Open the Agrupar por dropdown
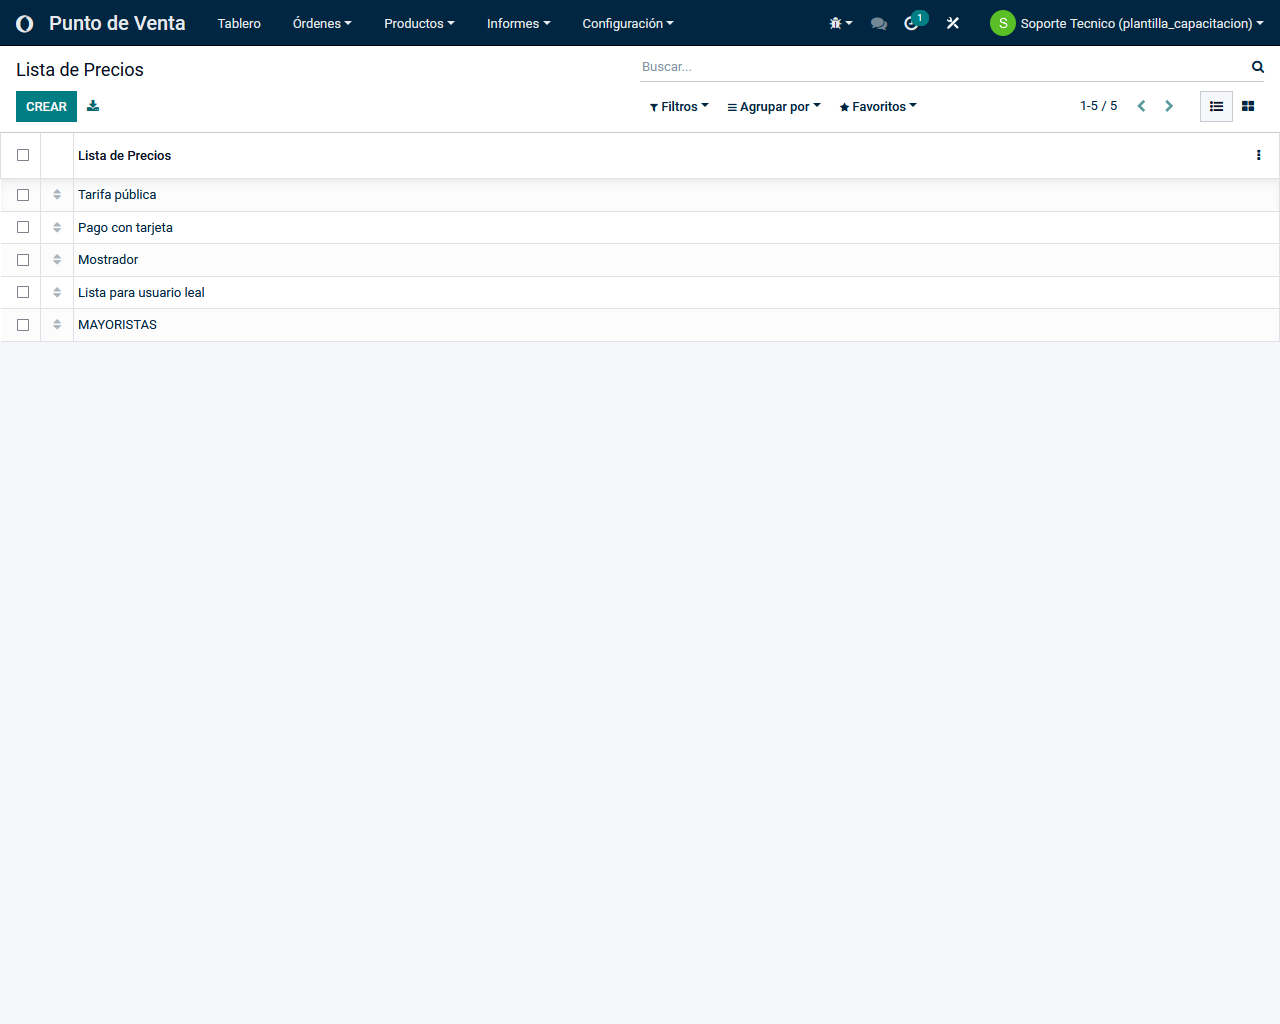 pyautogui.click(x=773, y=107)
